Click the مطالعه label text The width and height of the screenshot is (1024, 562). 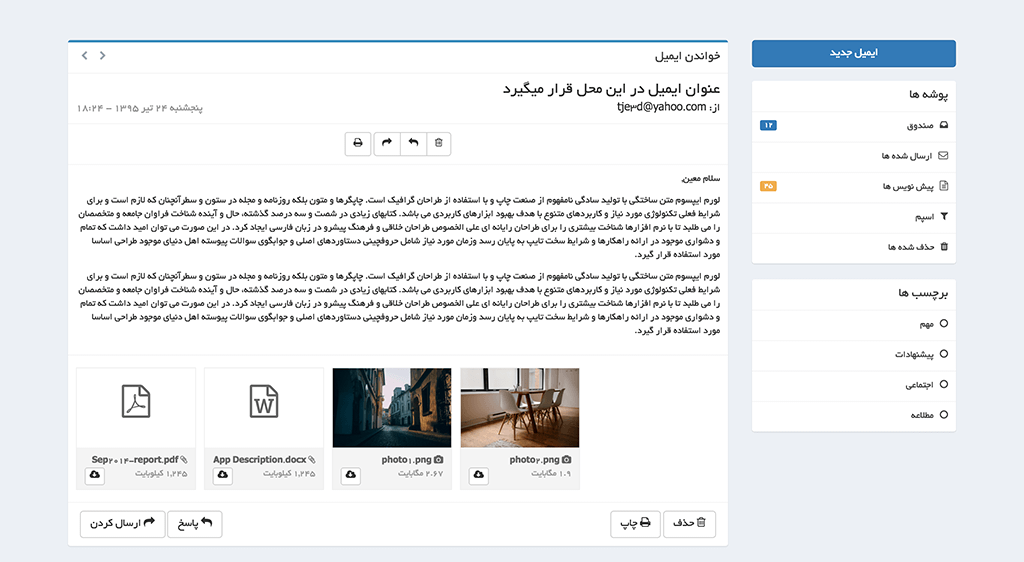tap(922, 415)
